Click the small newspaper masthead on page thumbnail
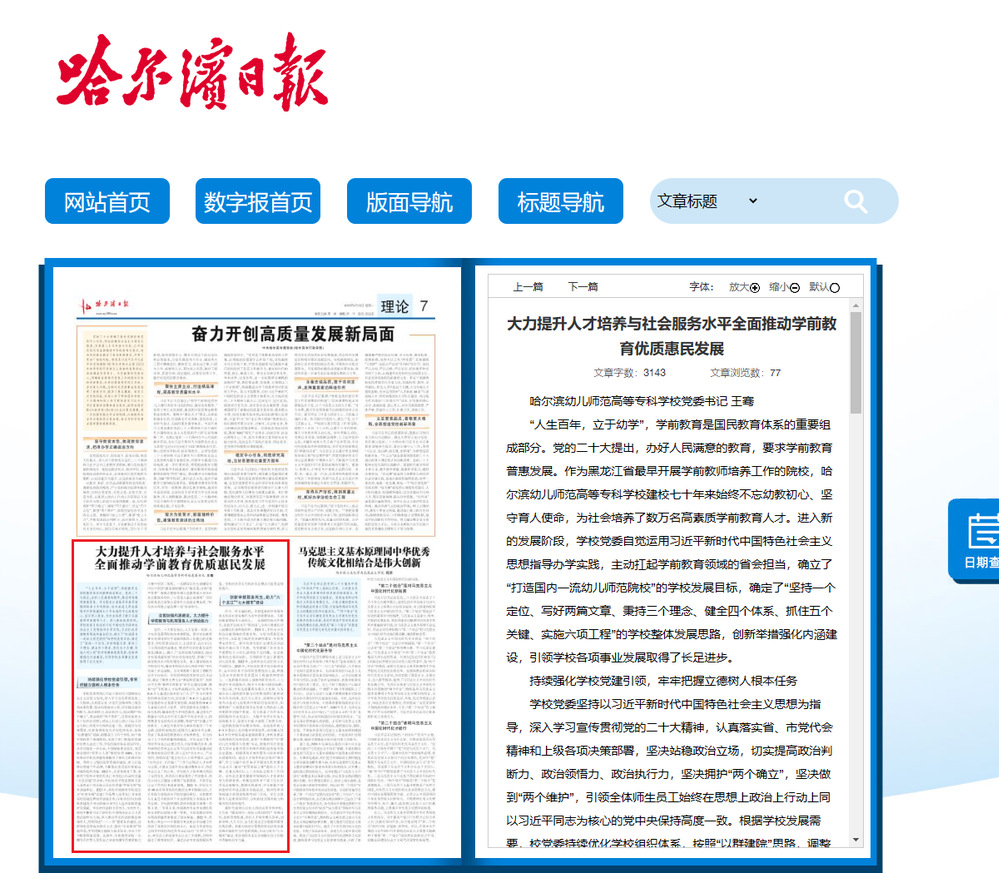 pos(104,306)
